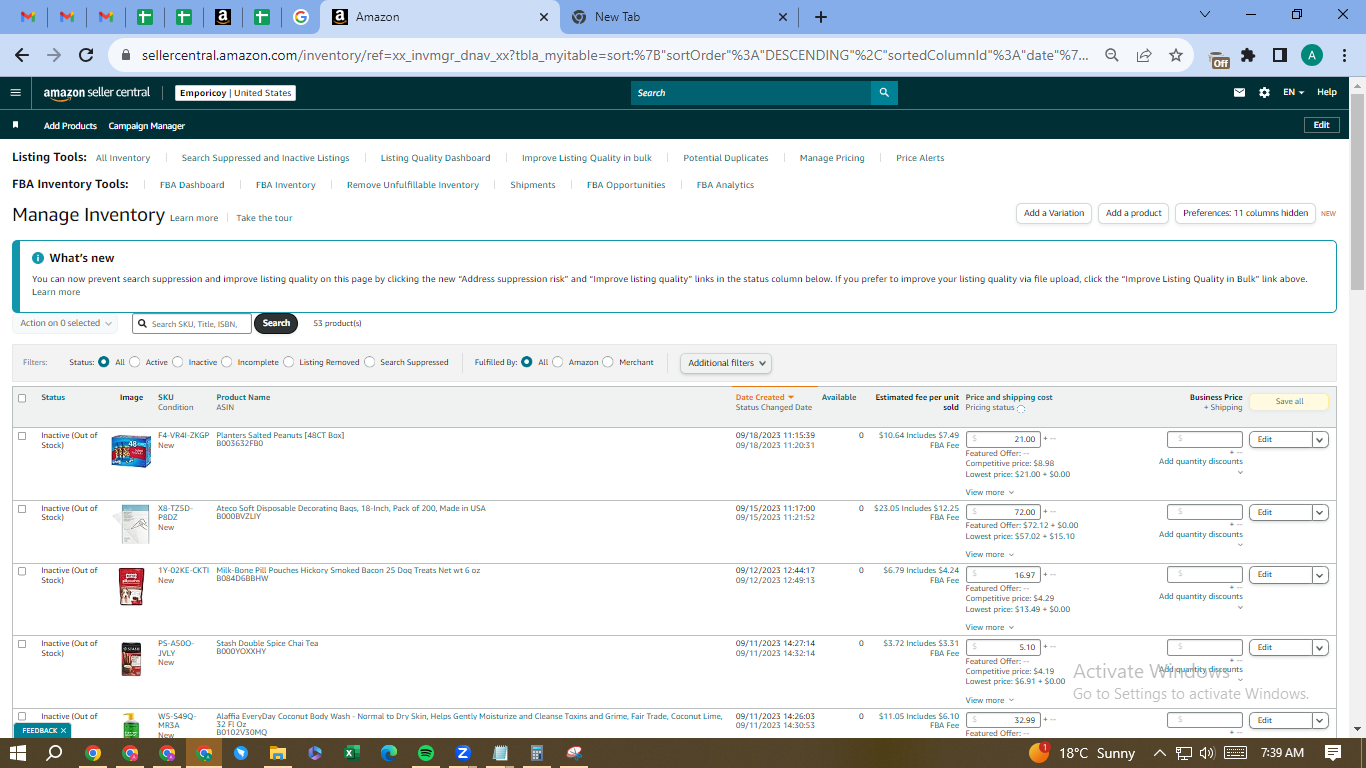Open the Seller Central hamburger menu

tap(15, 92)
